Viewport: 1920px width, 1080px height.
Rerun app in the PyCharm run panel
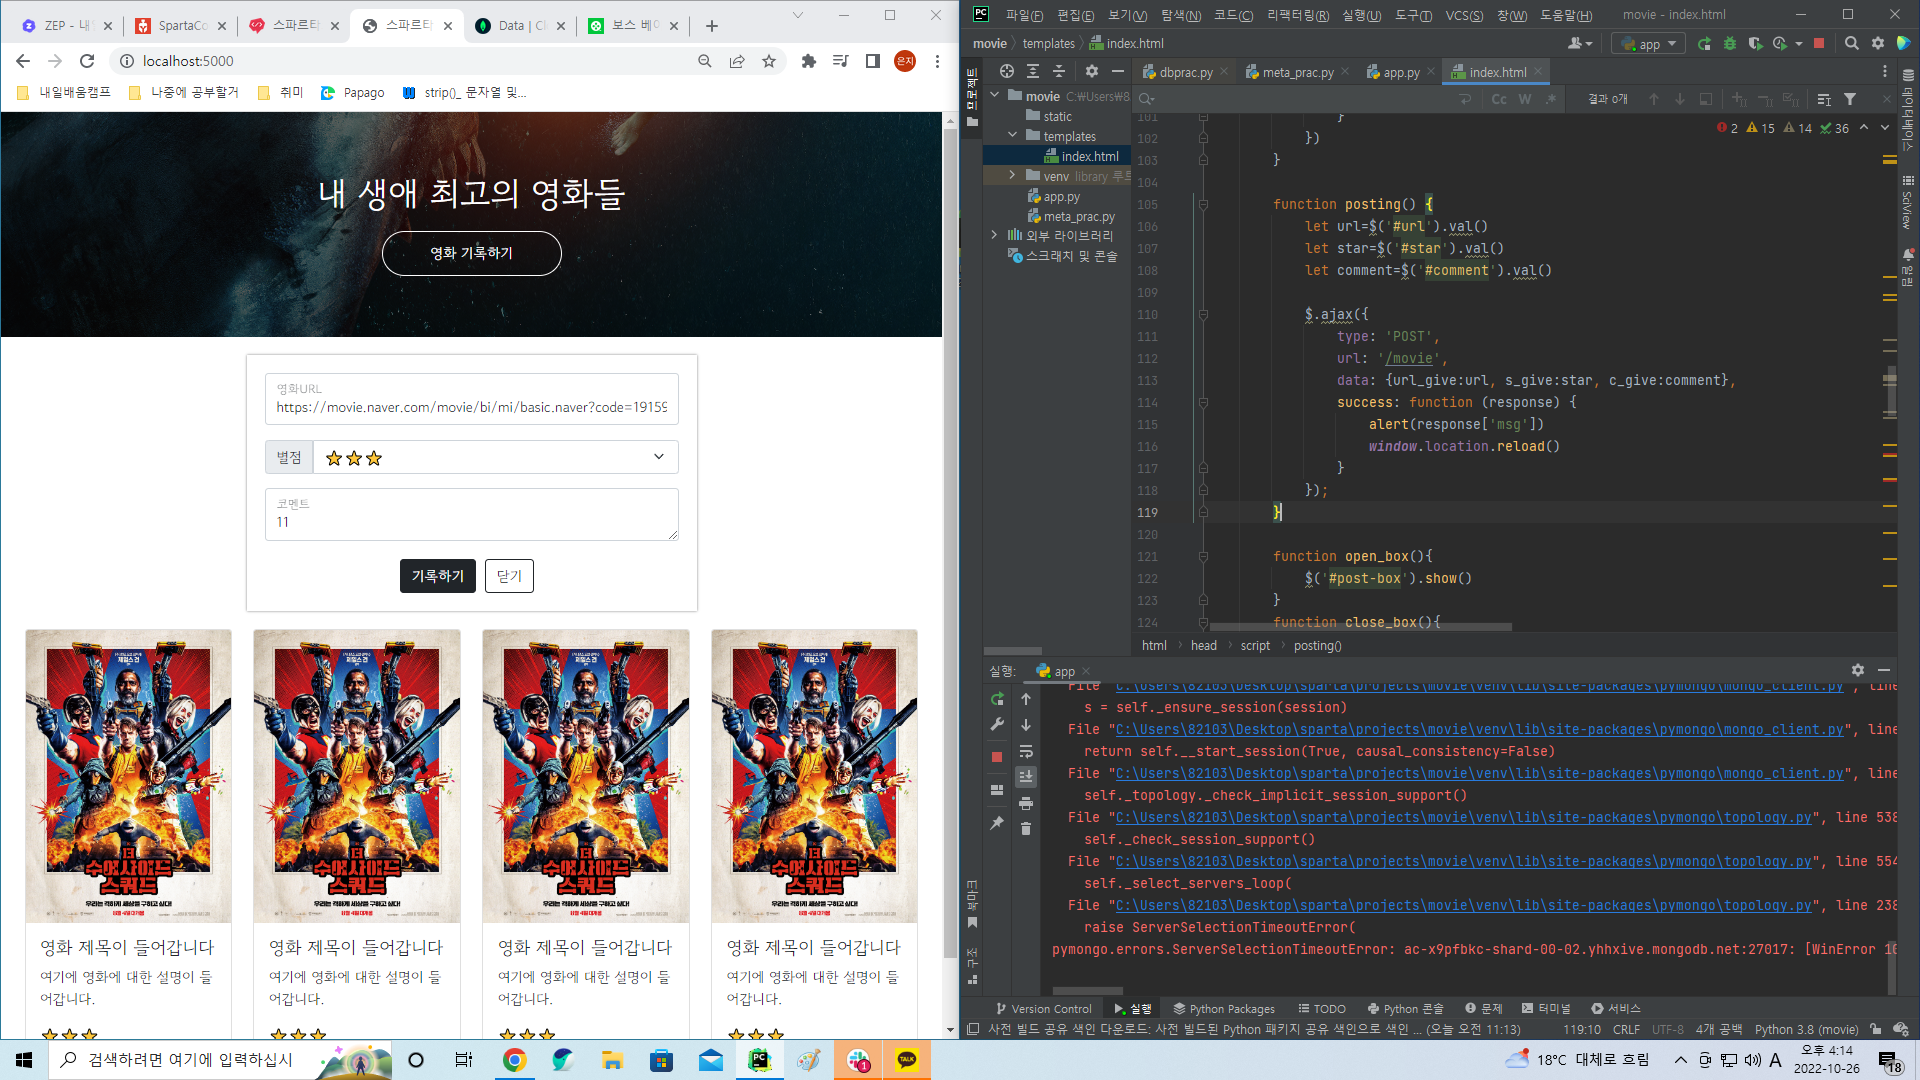click(x=997, y=699)
